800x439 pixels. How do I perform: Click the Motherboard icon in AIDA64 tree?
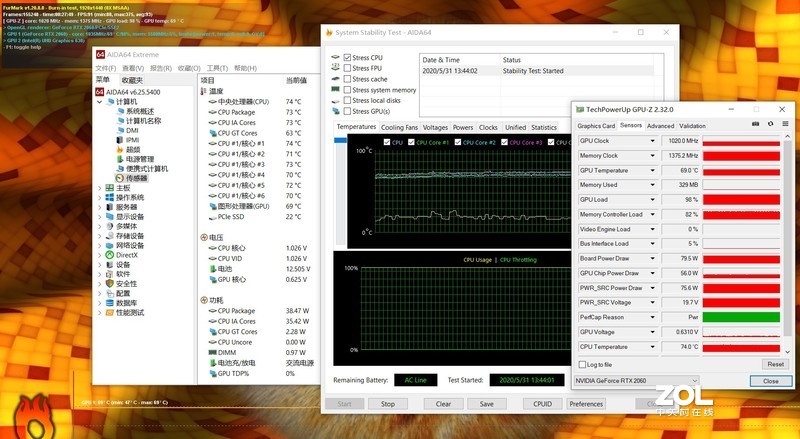click(110, 188)
